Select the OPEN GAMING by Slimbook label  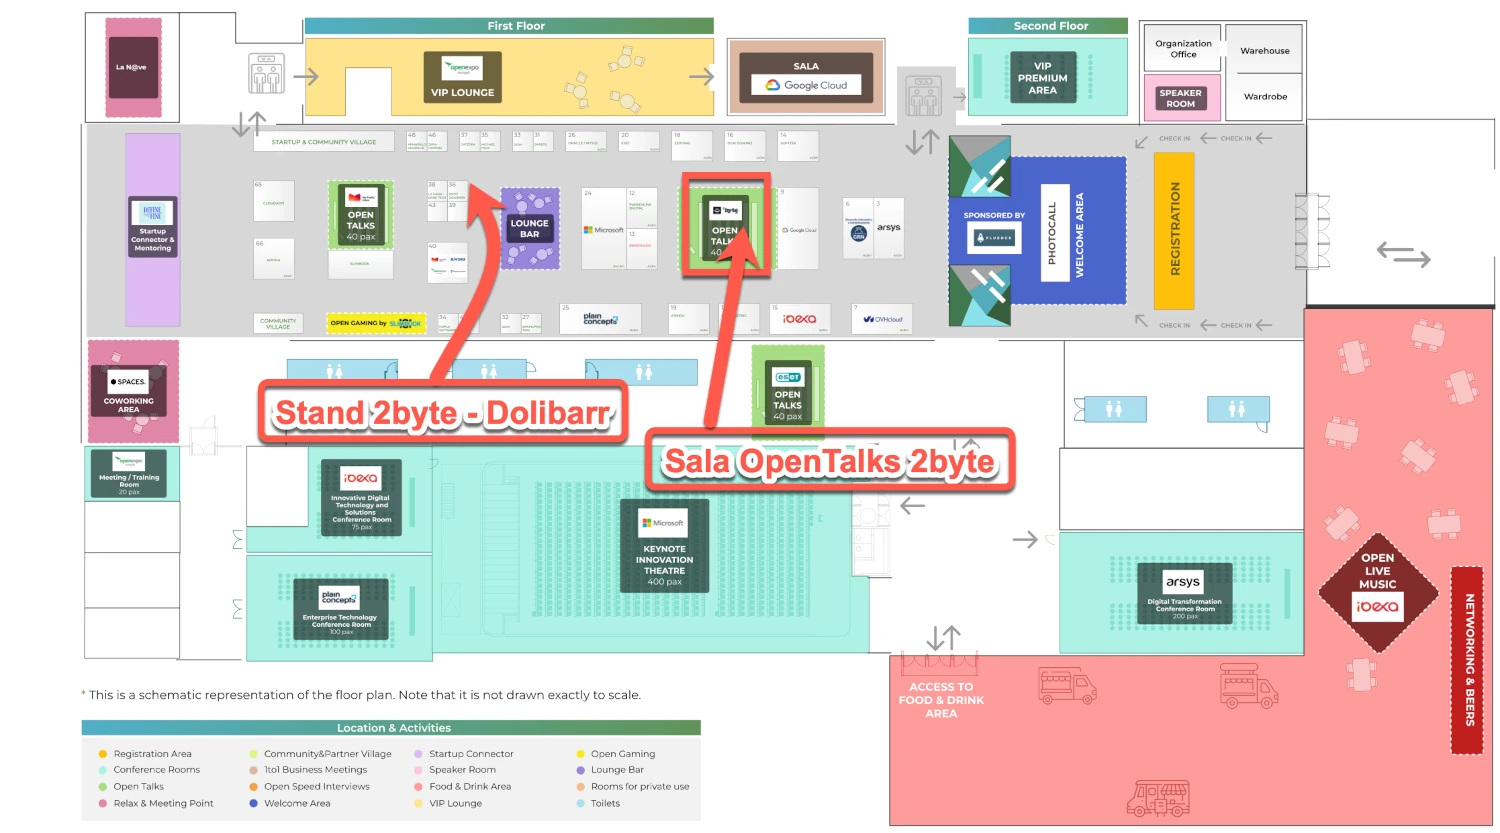(376, 323)
